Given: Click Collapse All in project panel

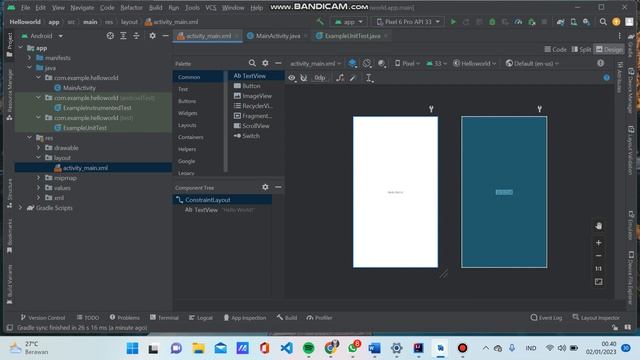Looking at the screenshot, I should pos(136,36).
